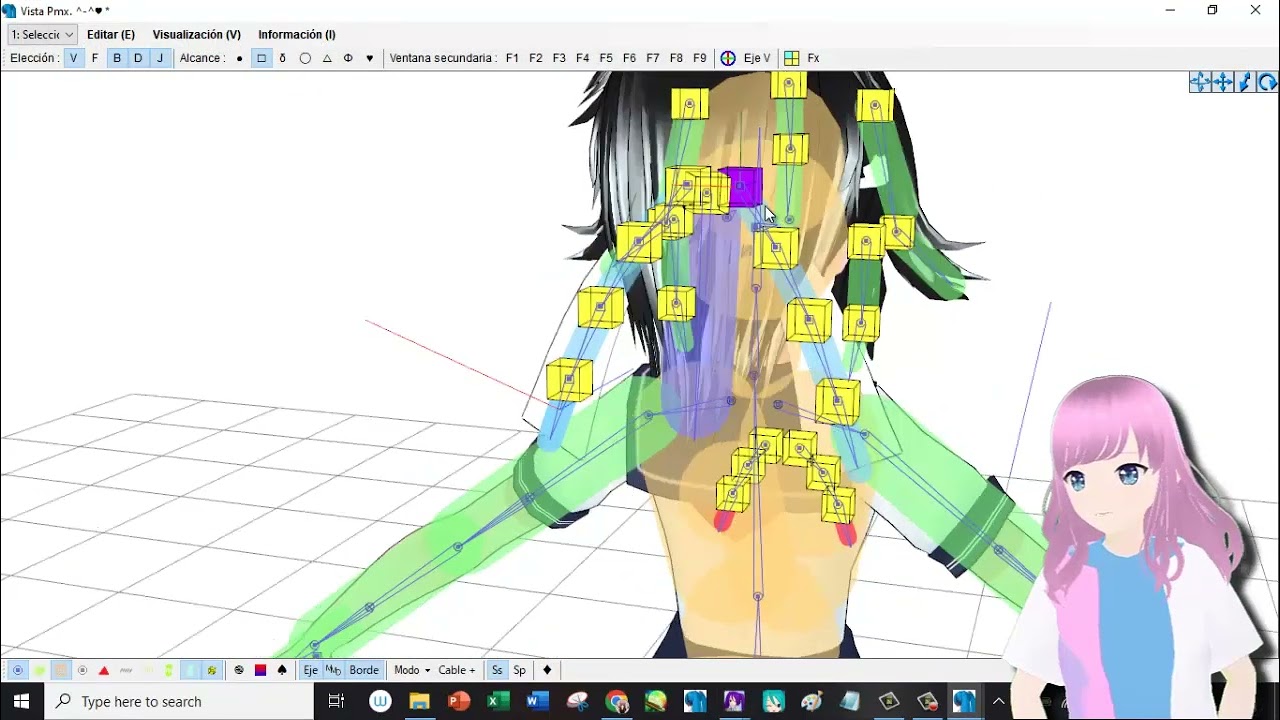This screenshot has height=720, width=1280.
Task: Open the Windows Start menu
Action: pos(22,701)
